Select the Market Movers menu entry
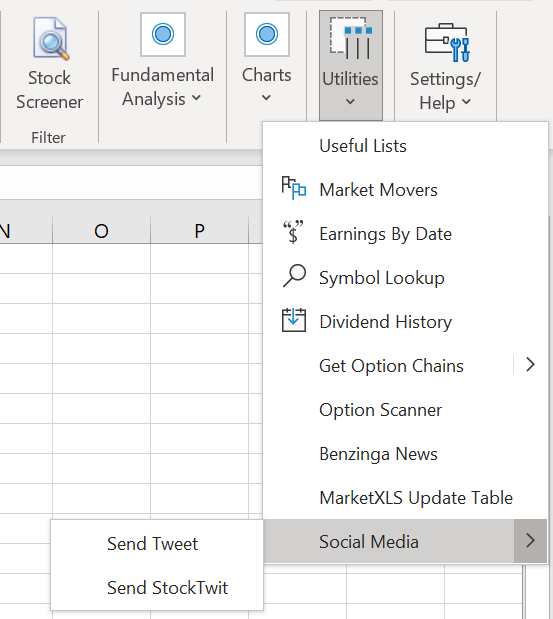This screenshot has width=553, height=619. click(x=405, y=190)
